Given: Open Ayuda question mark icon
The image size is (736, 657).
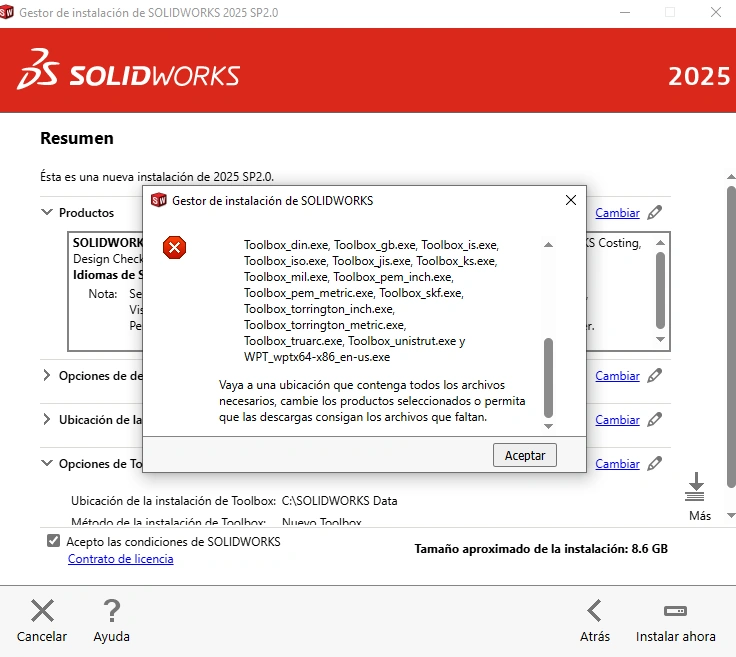Looking at the screenshot, I should [x=112, y=610].
